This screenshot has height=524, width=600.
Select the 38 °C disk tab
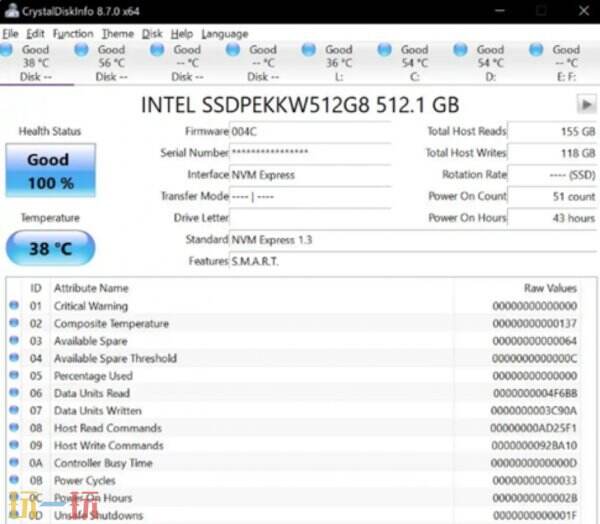[x=35, y=63]
